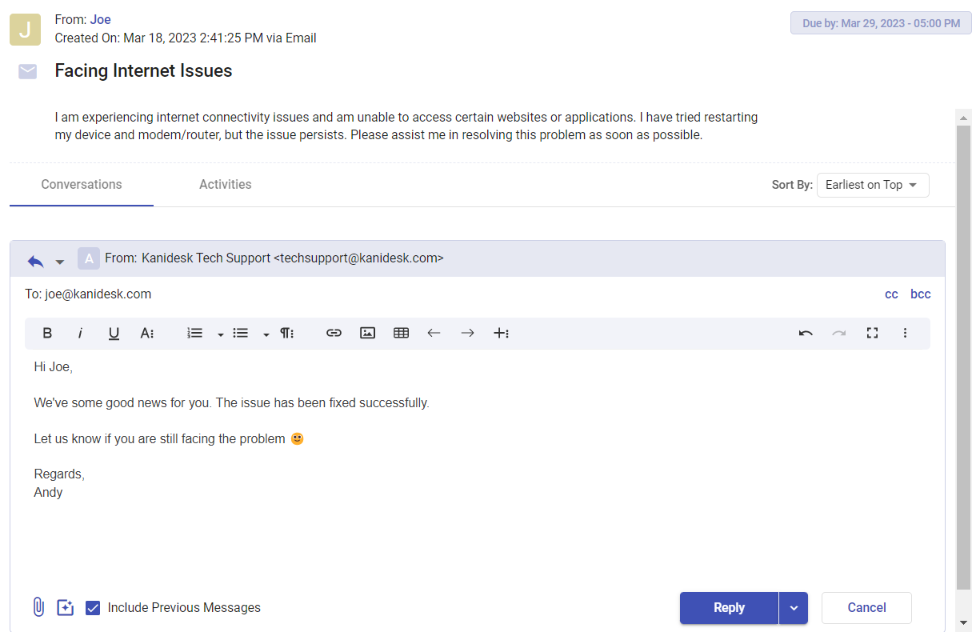
Task: Insert a table into the reply
Action: pos(401,333)
